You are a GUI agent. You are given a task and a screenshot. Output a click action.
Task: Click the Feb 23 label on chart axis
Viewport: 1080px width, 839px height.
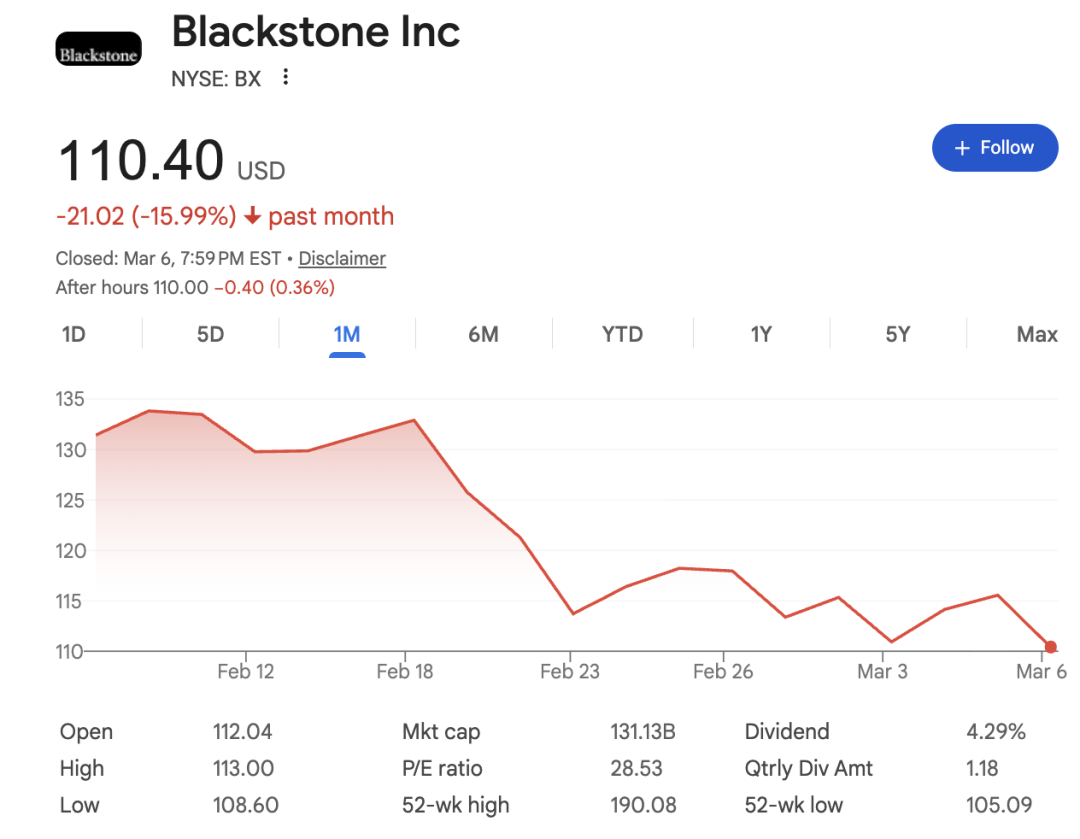(570, 671)
